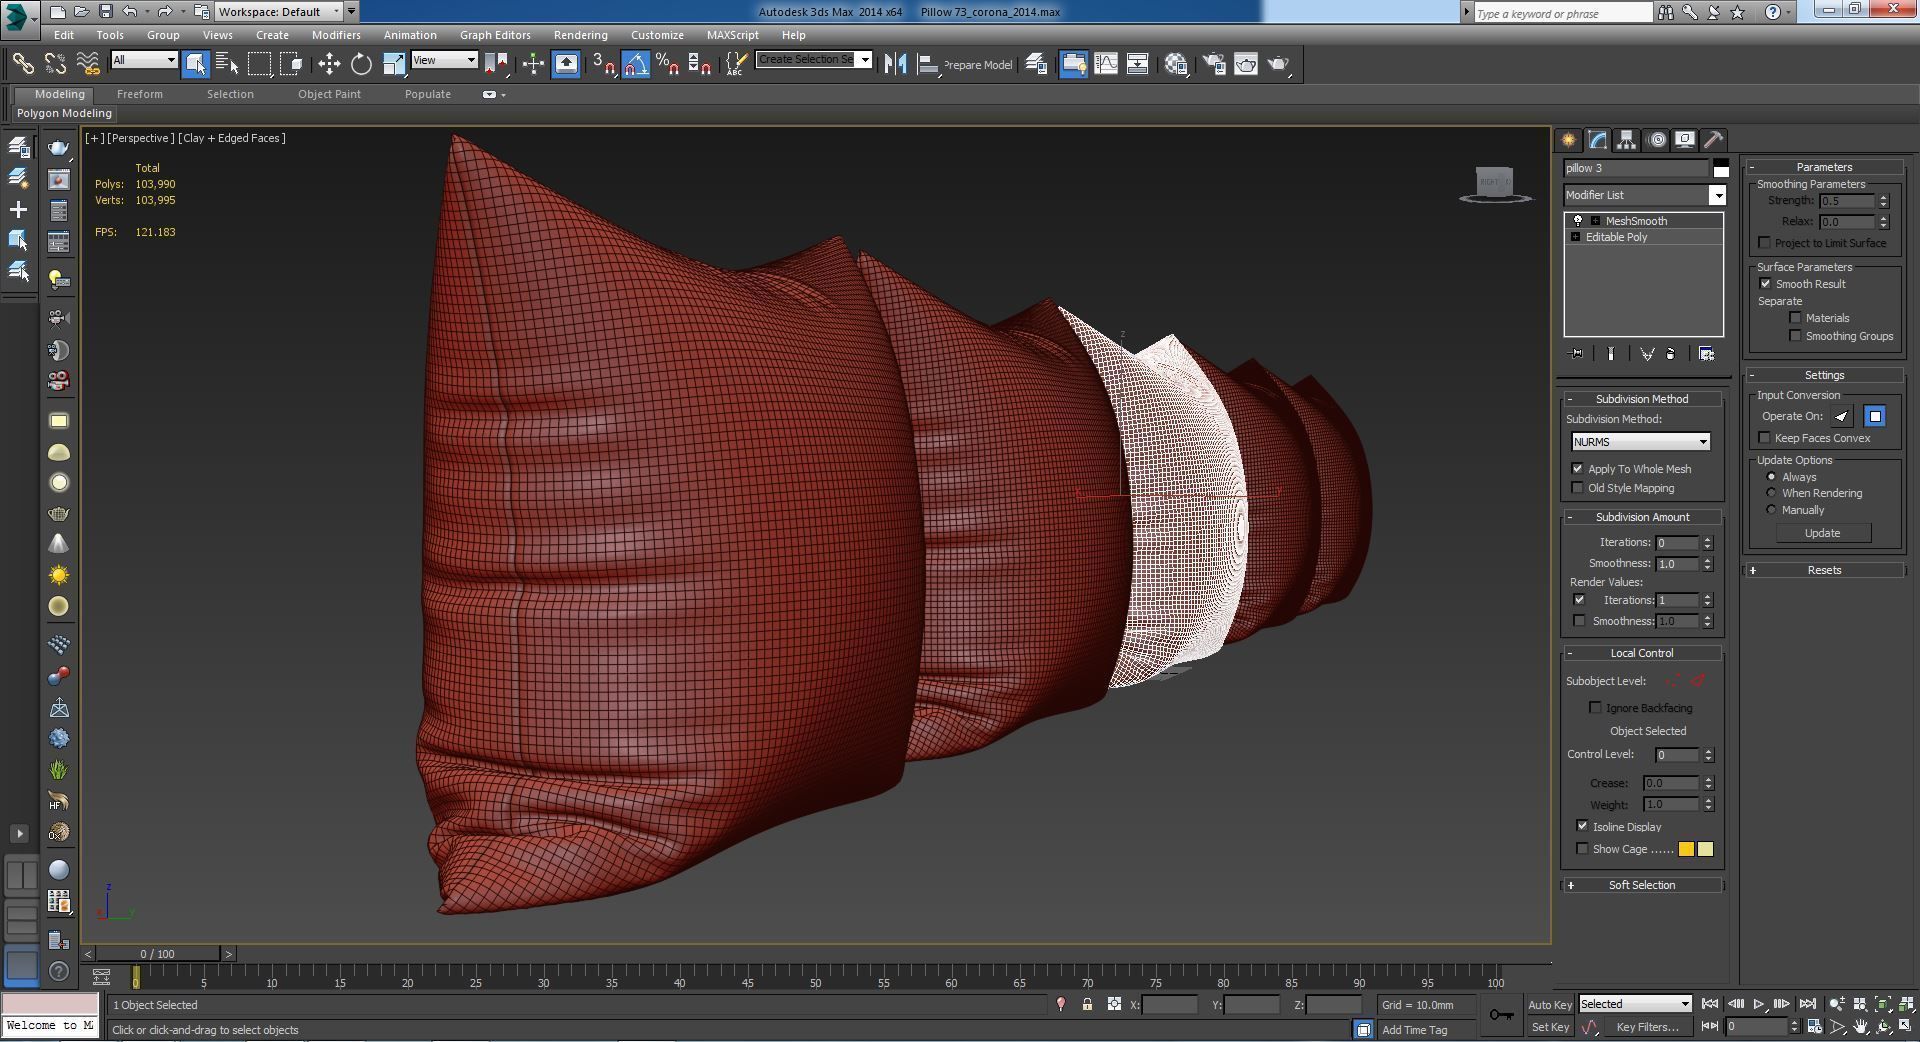Remove modifier from the stack

click(x=1670, y=354)
